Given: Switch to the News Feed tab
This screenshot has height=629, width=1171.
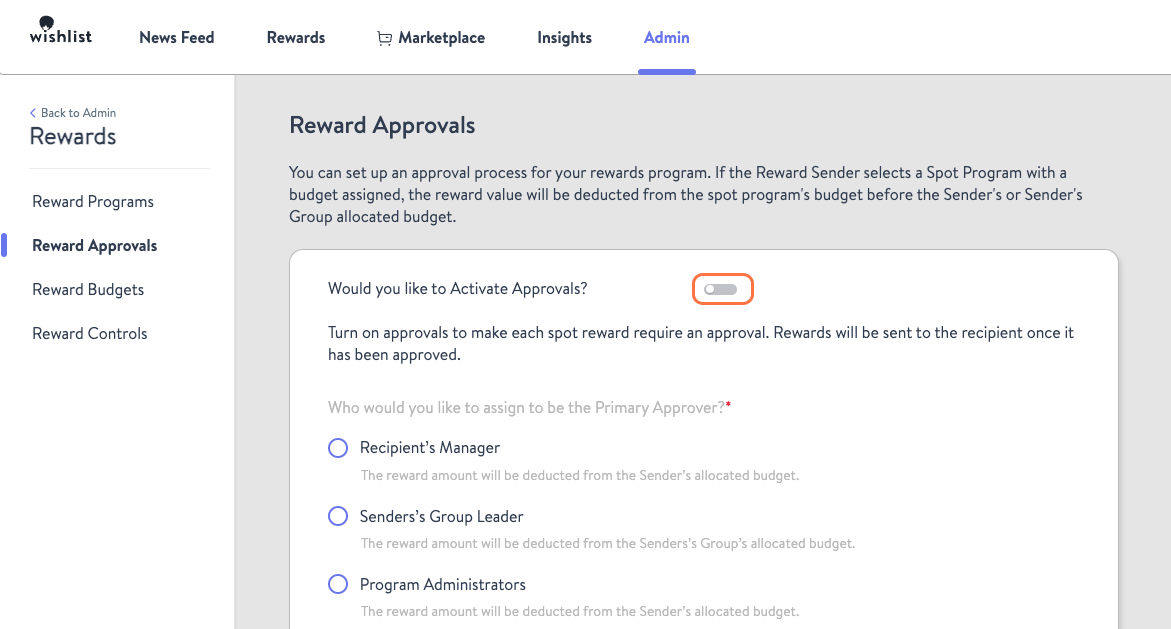Looking at the screenshot, I should [176, 37].
